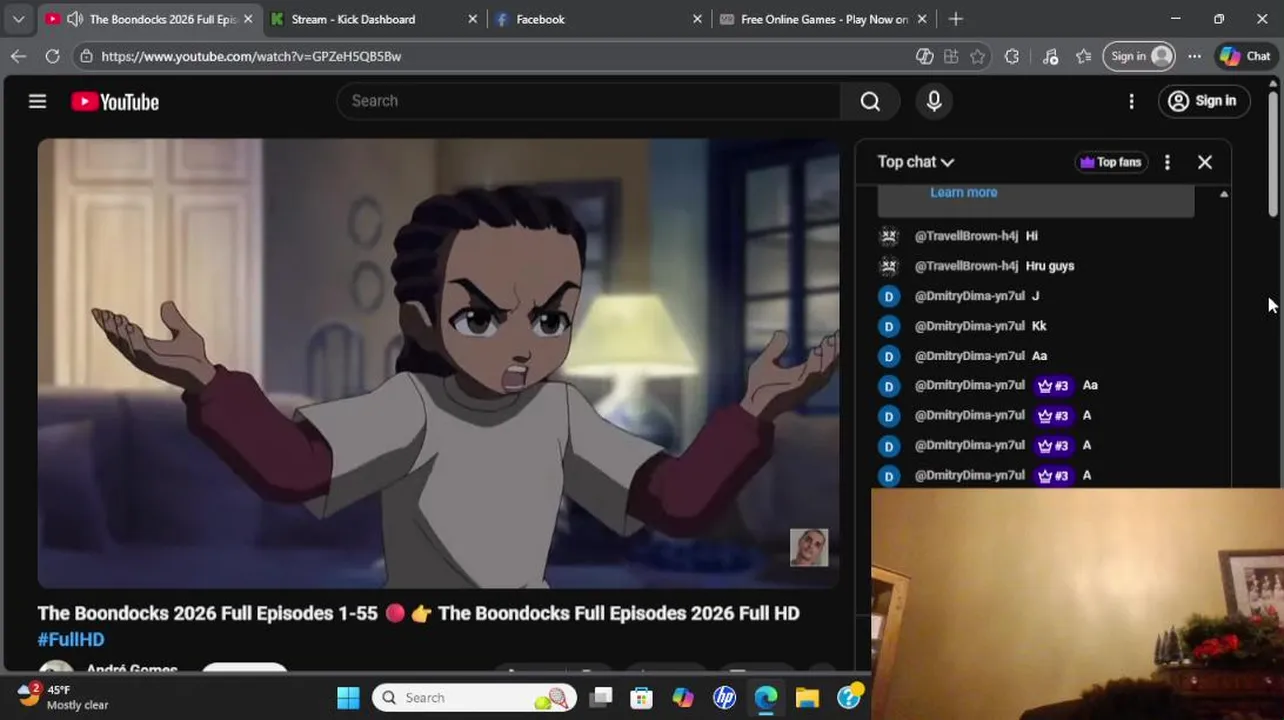The image size is (1284, 720).
Task: Open Microsoft Store from taskbar
Action: coord(641,697)
